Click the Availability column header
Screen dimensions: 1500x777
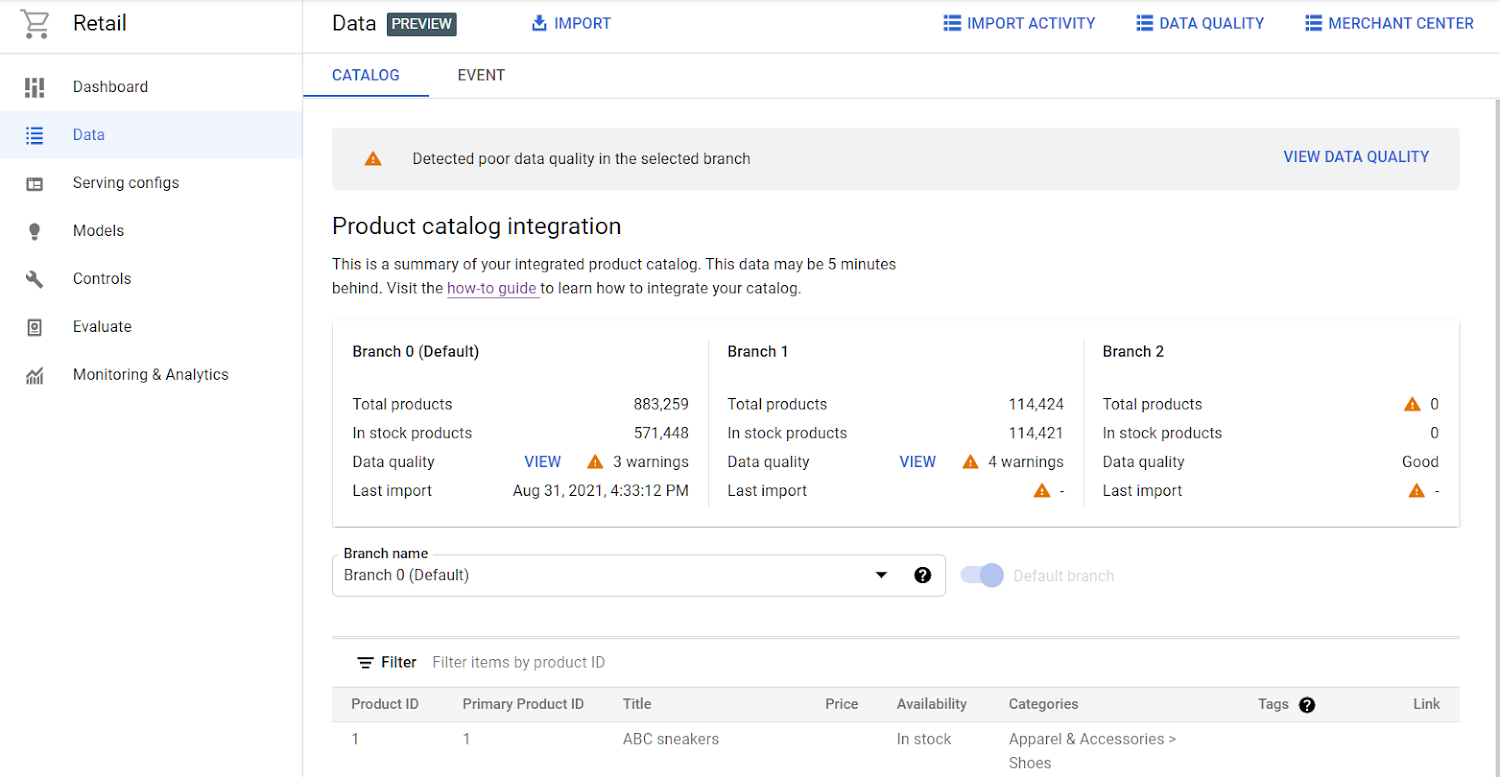[x=932, y=704]
